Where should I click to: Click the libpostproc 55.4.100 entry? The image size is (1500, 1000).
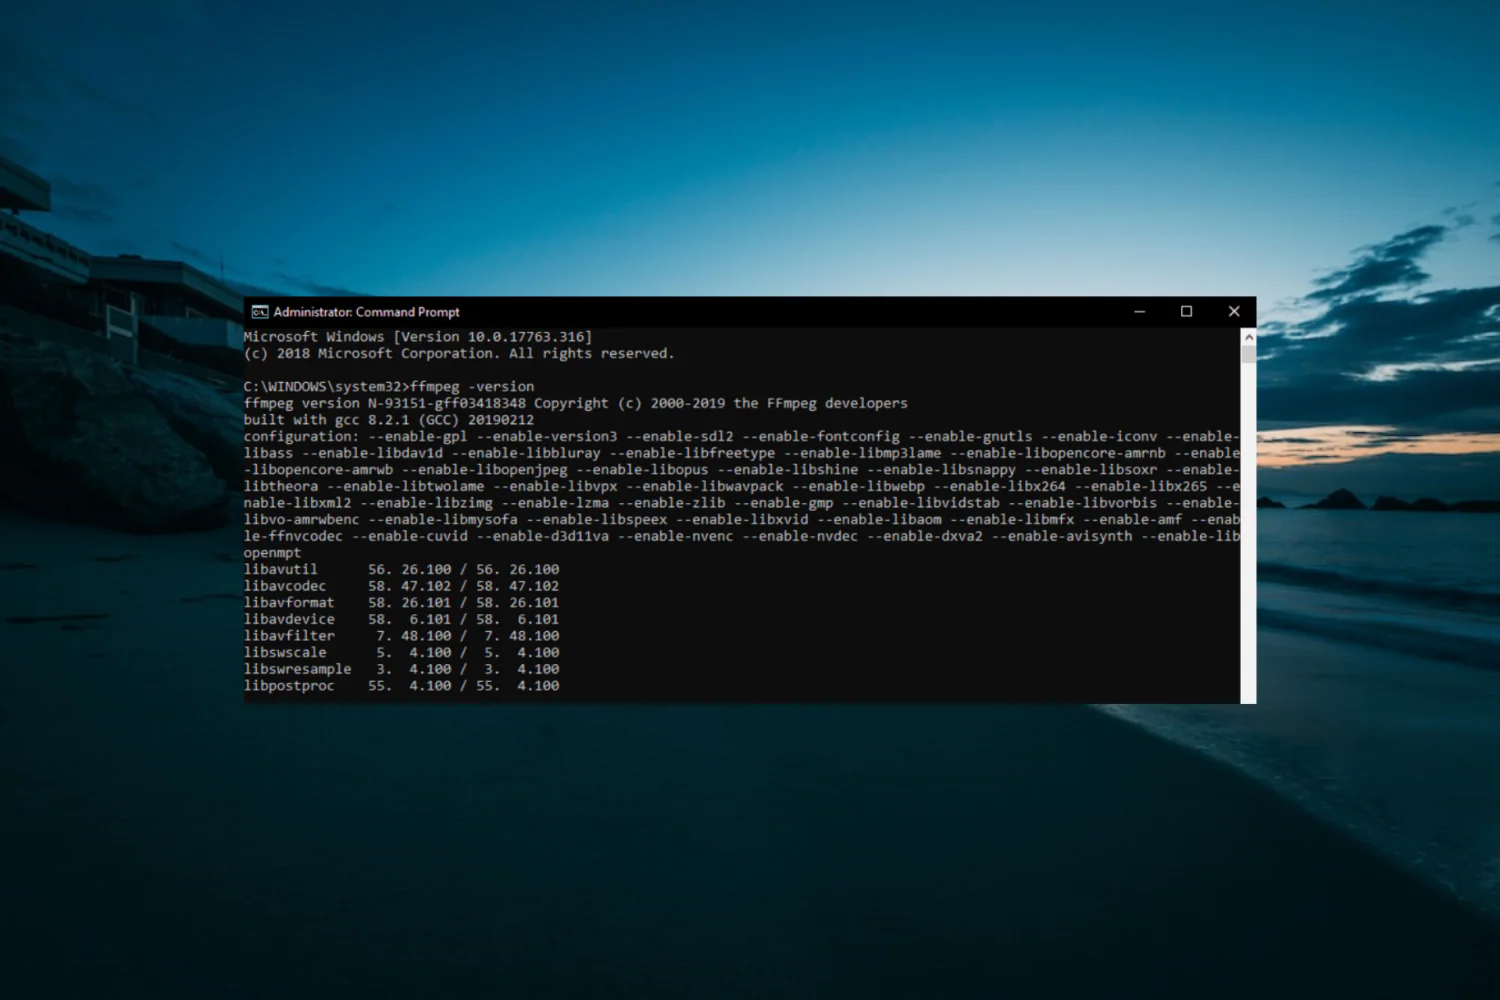(400, 685)
